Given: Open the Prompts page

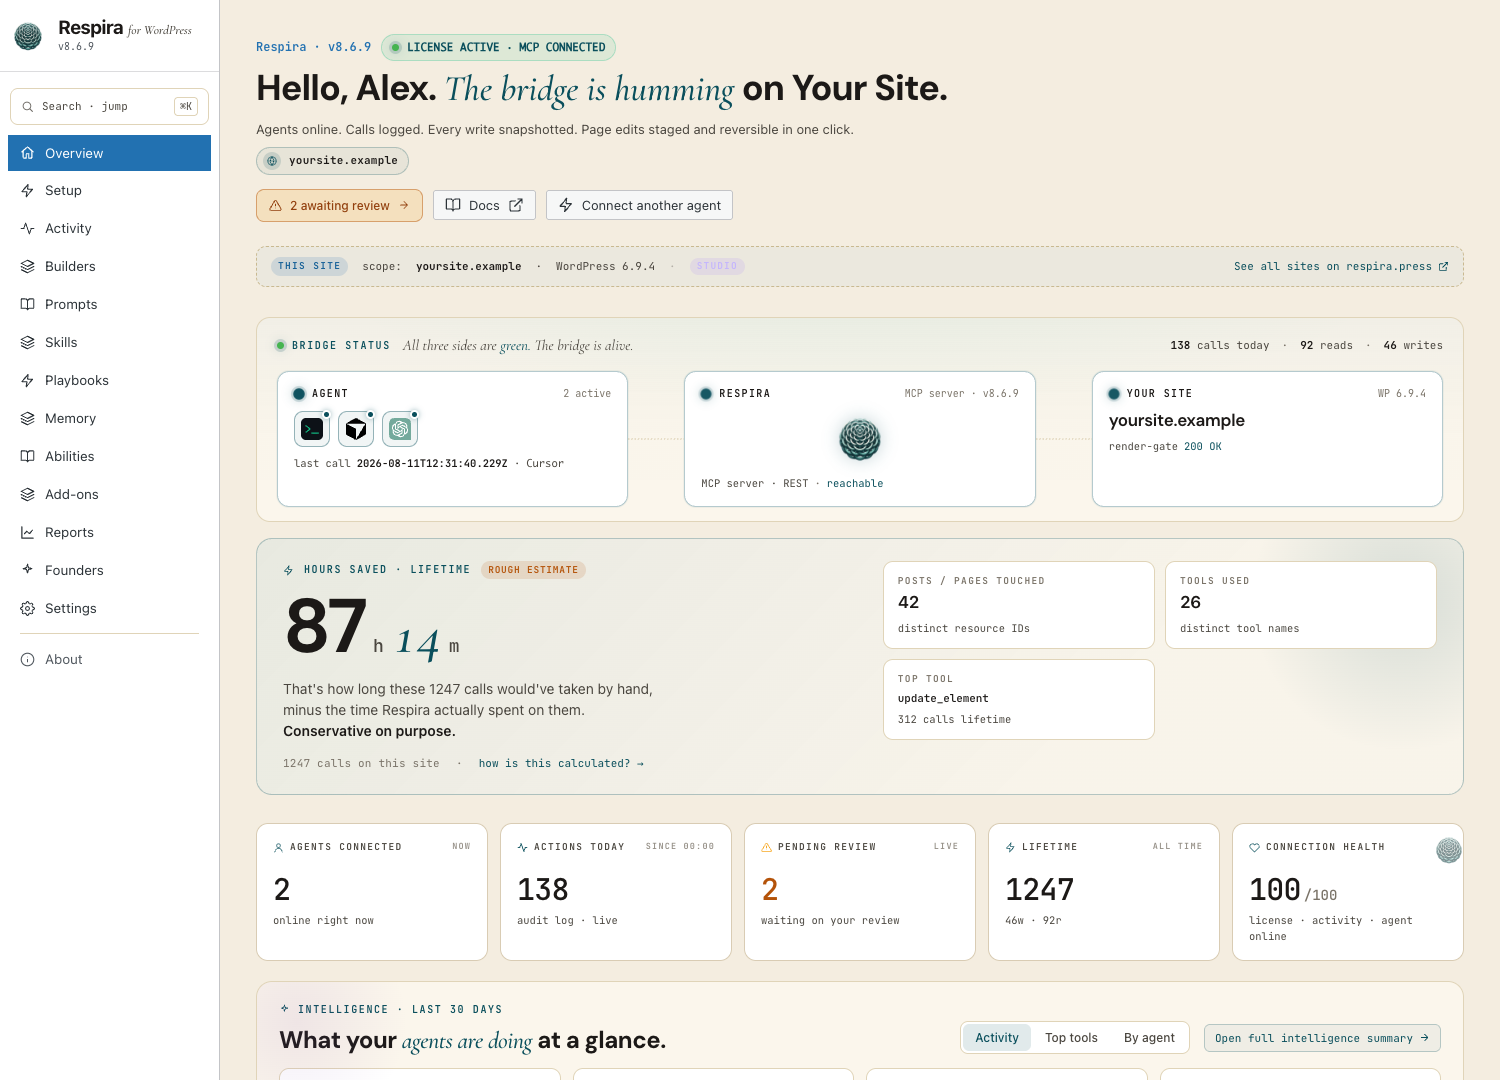Looking at the screenshot, I should [109, 305].
